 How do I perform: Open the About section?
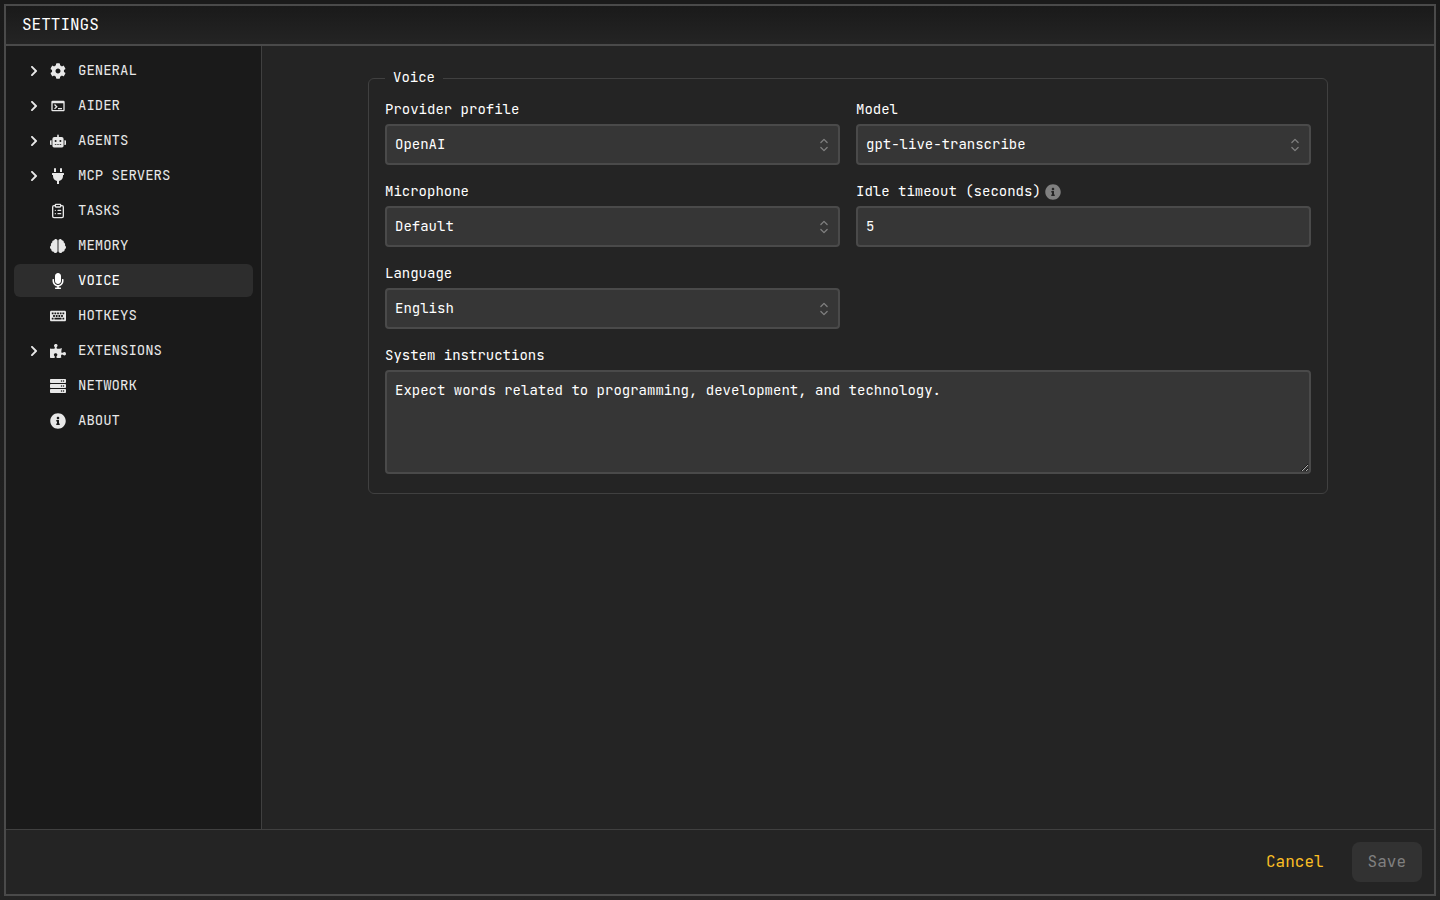pos(133,421)
